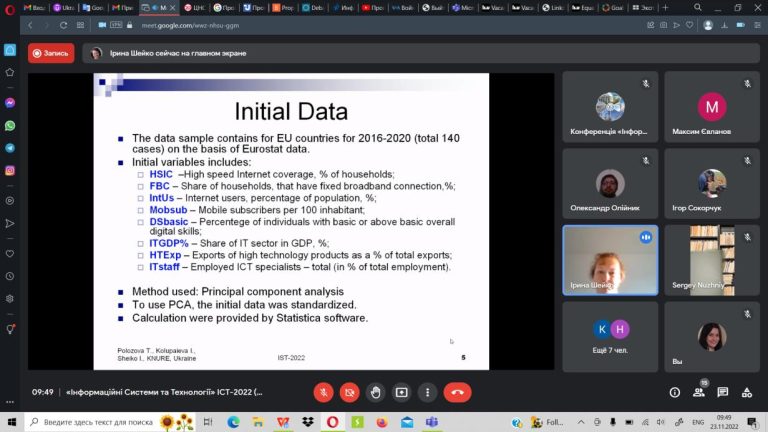Open chat with everyone panel

click(x=722, y=392)
